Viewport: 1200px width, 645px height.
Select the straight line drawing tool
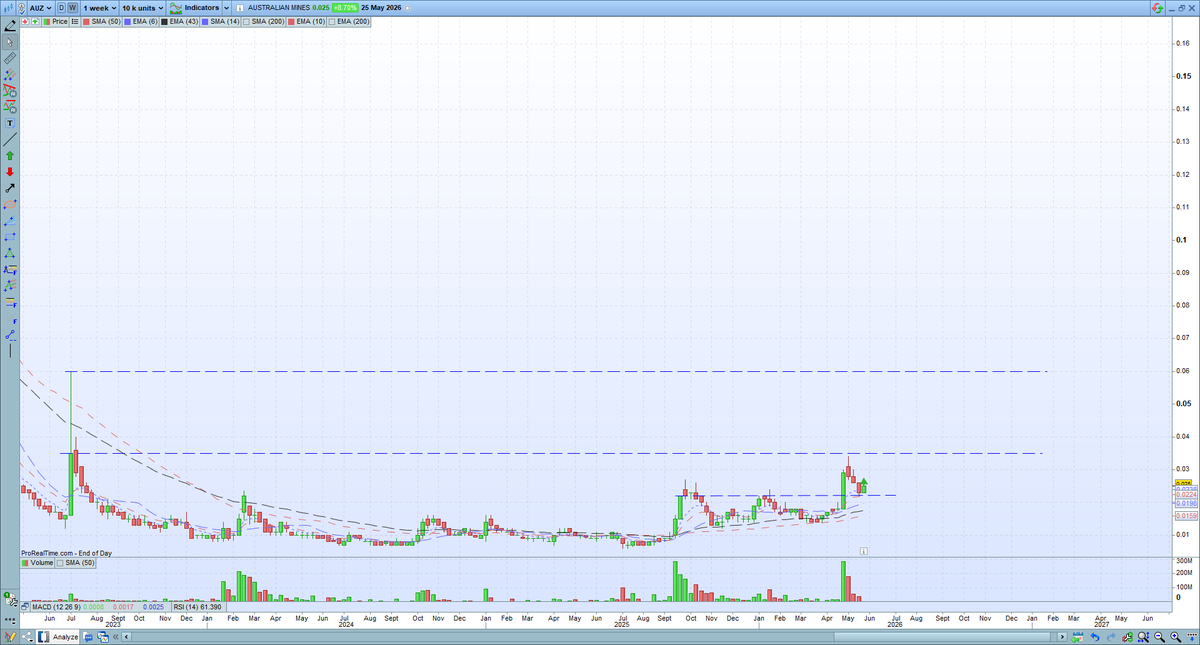[10, 138]
